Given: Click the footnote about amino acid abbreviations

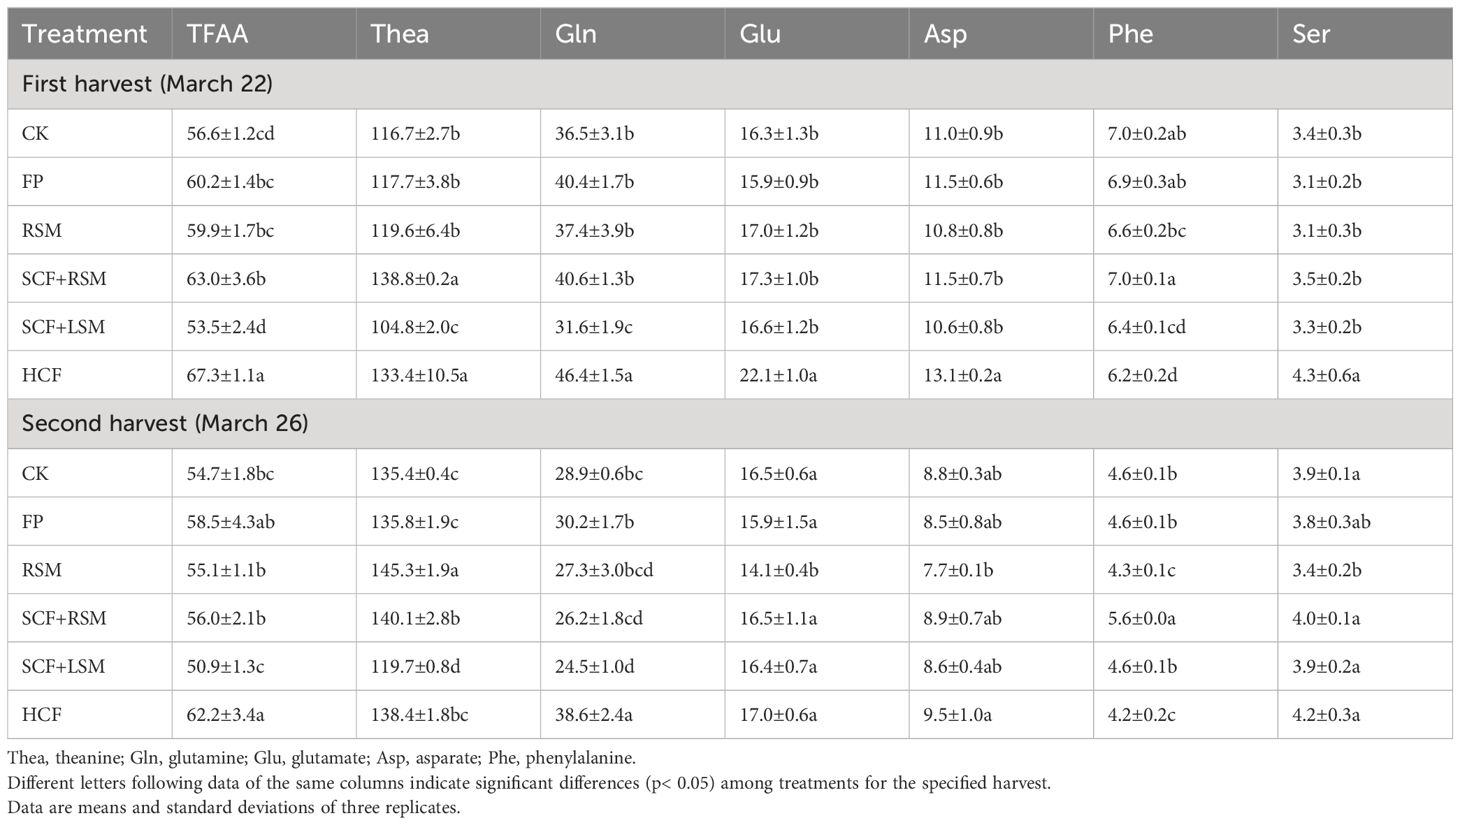Looking at the screenshot, I should coord(321,758).
